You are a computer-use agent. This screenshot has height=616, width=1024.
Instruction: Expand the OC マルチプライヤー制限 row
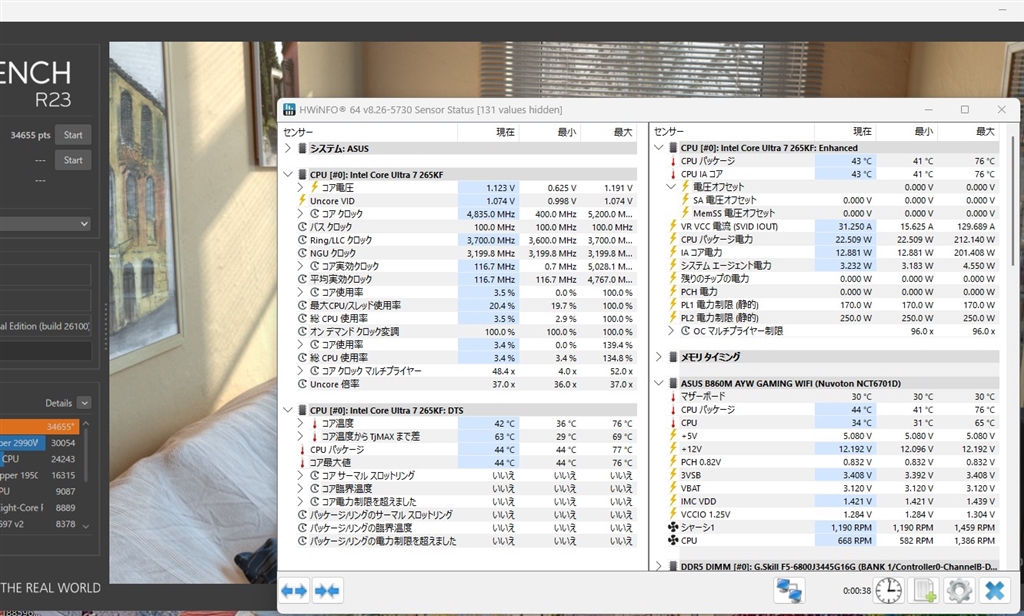point(671,331)
